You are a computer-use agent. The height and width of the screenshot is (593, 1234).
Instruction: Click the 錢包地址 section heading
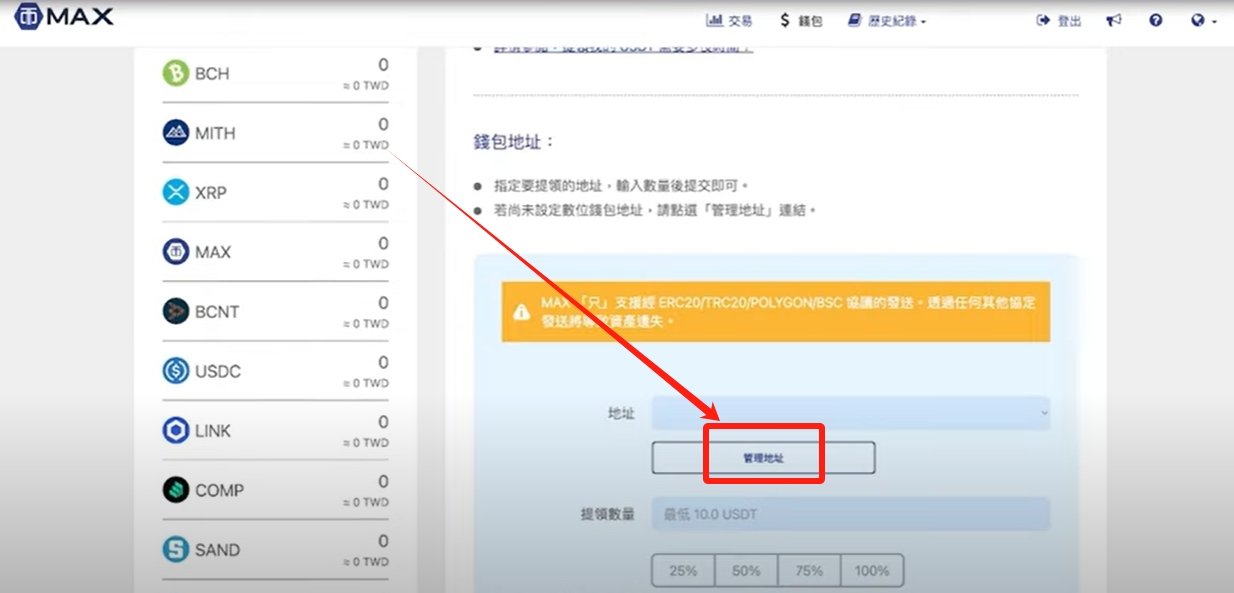514,143
